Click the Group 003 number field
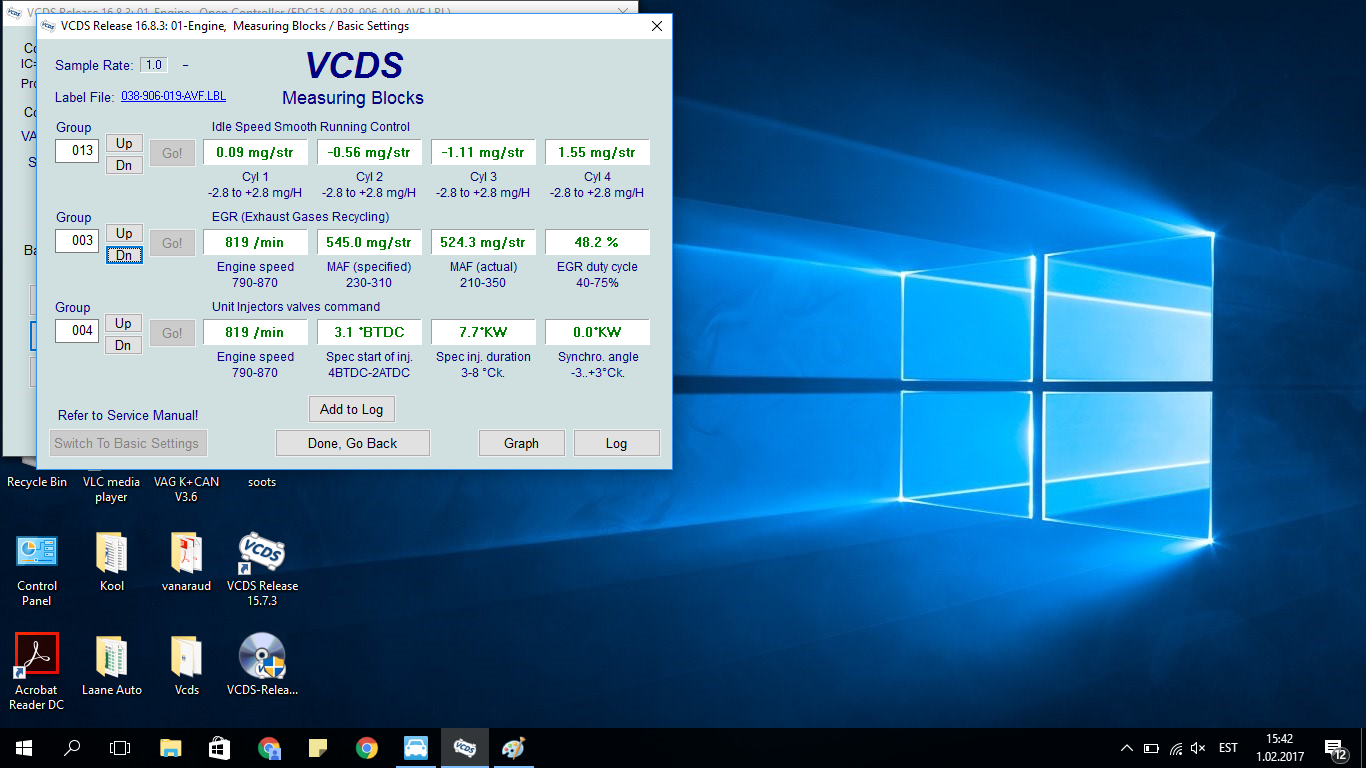Screen dimensions: 1366x768 point(77,241)
